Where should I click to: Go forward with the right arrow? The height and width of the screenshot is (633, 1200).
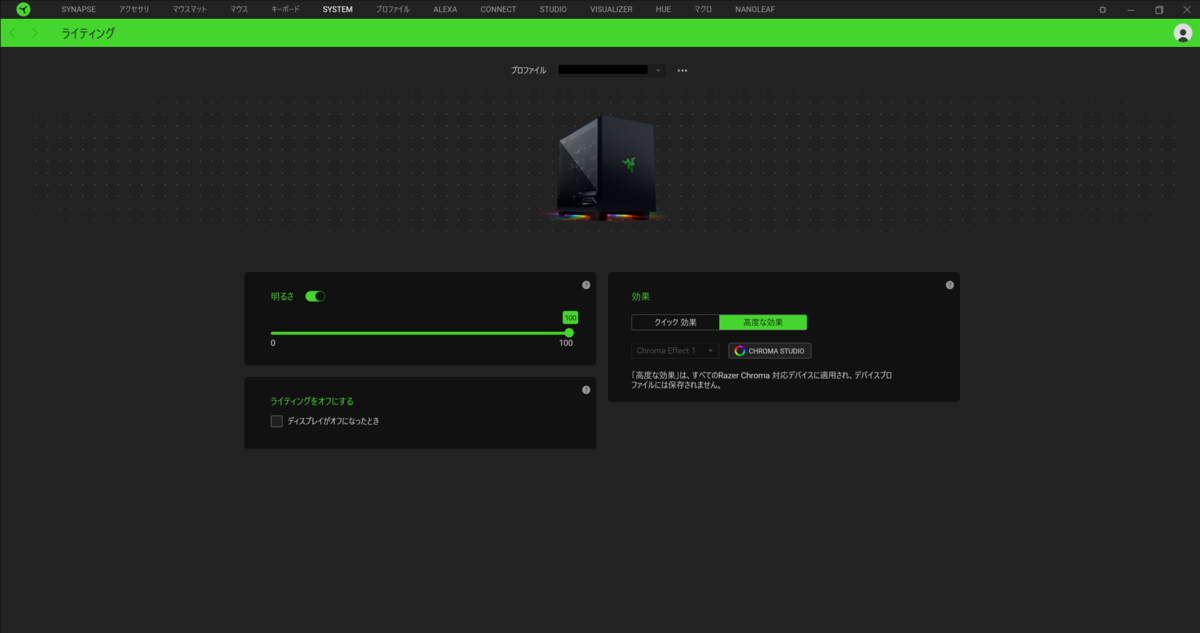coord(35,33)
